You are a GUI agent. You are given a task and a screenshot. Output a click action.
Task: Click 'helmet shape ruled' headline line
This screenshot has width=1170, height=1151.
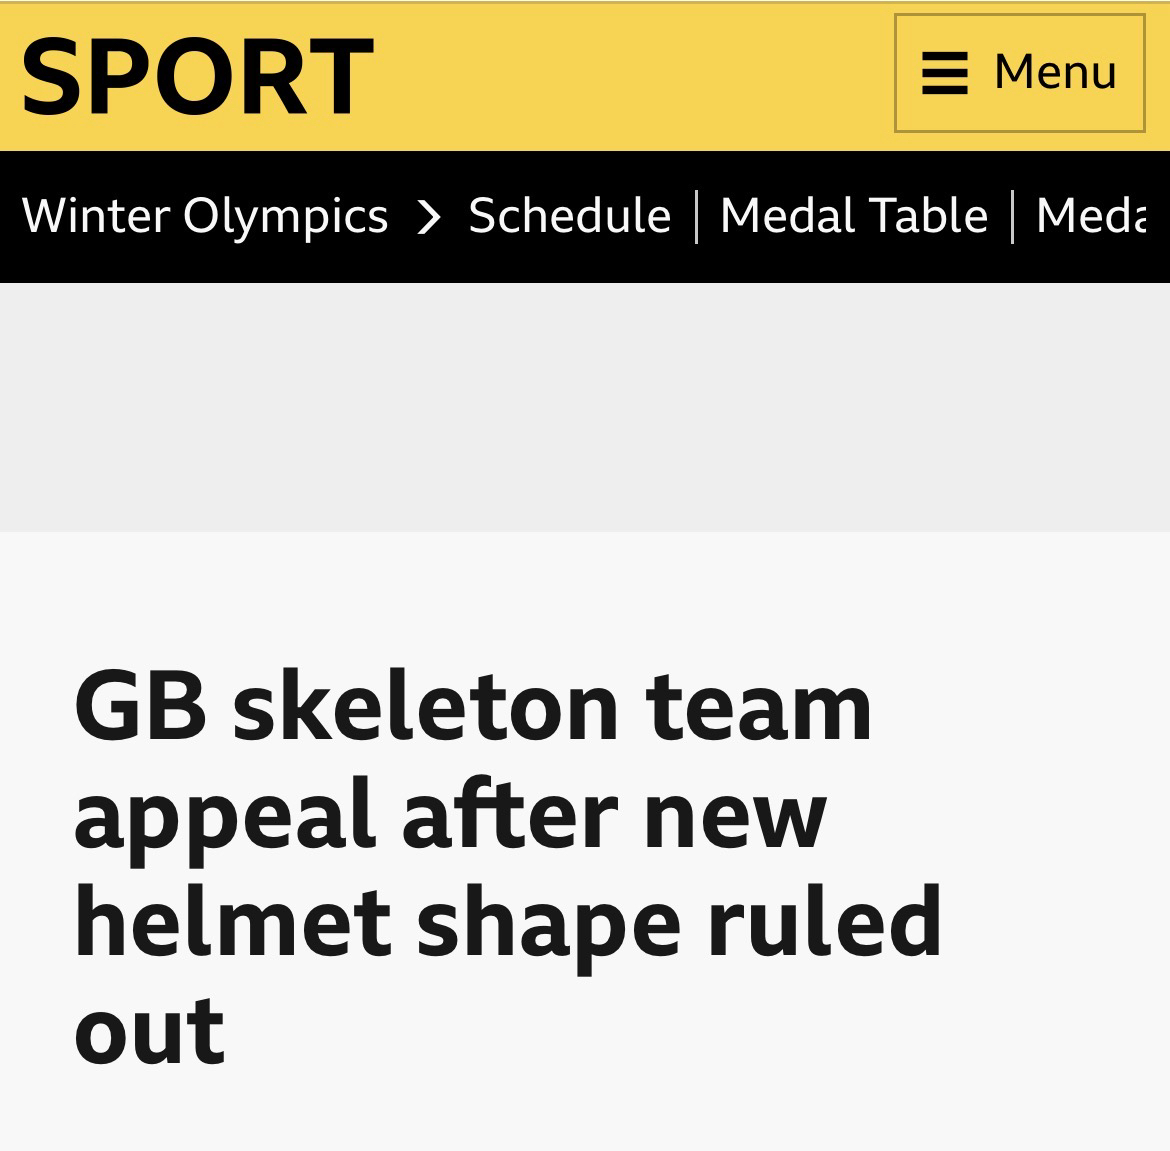[x=507, y=922]
